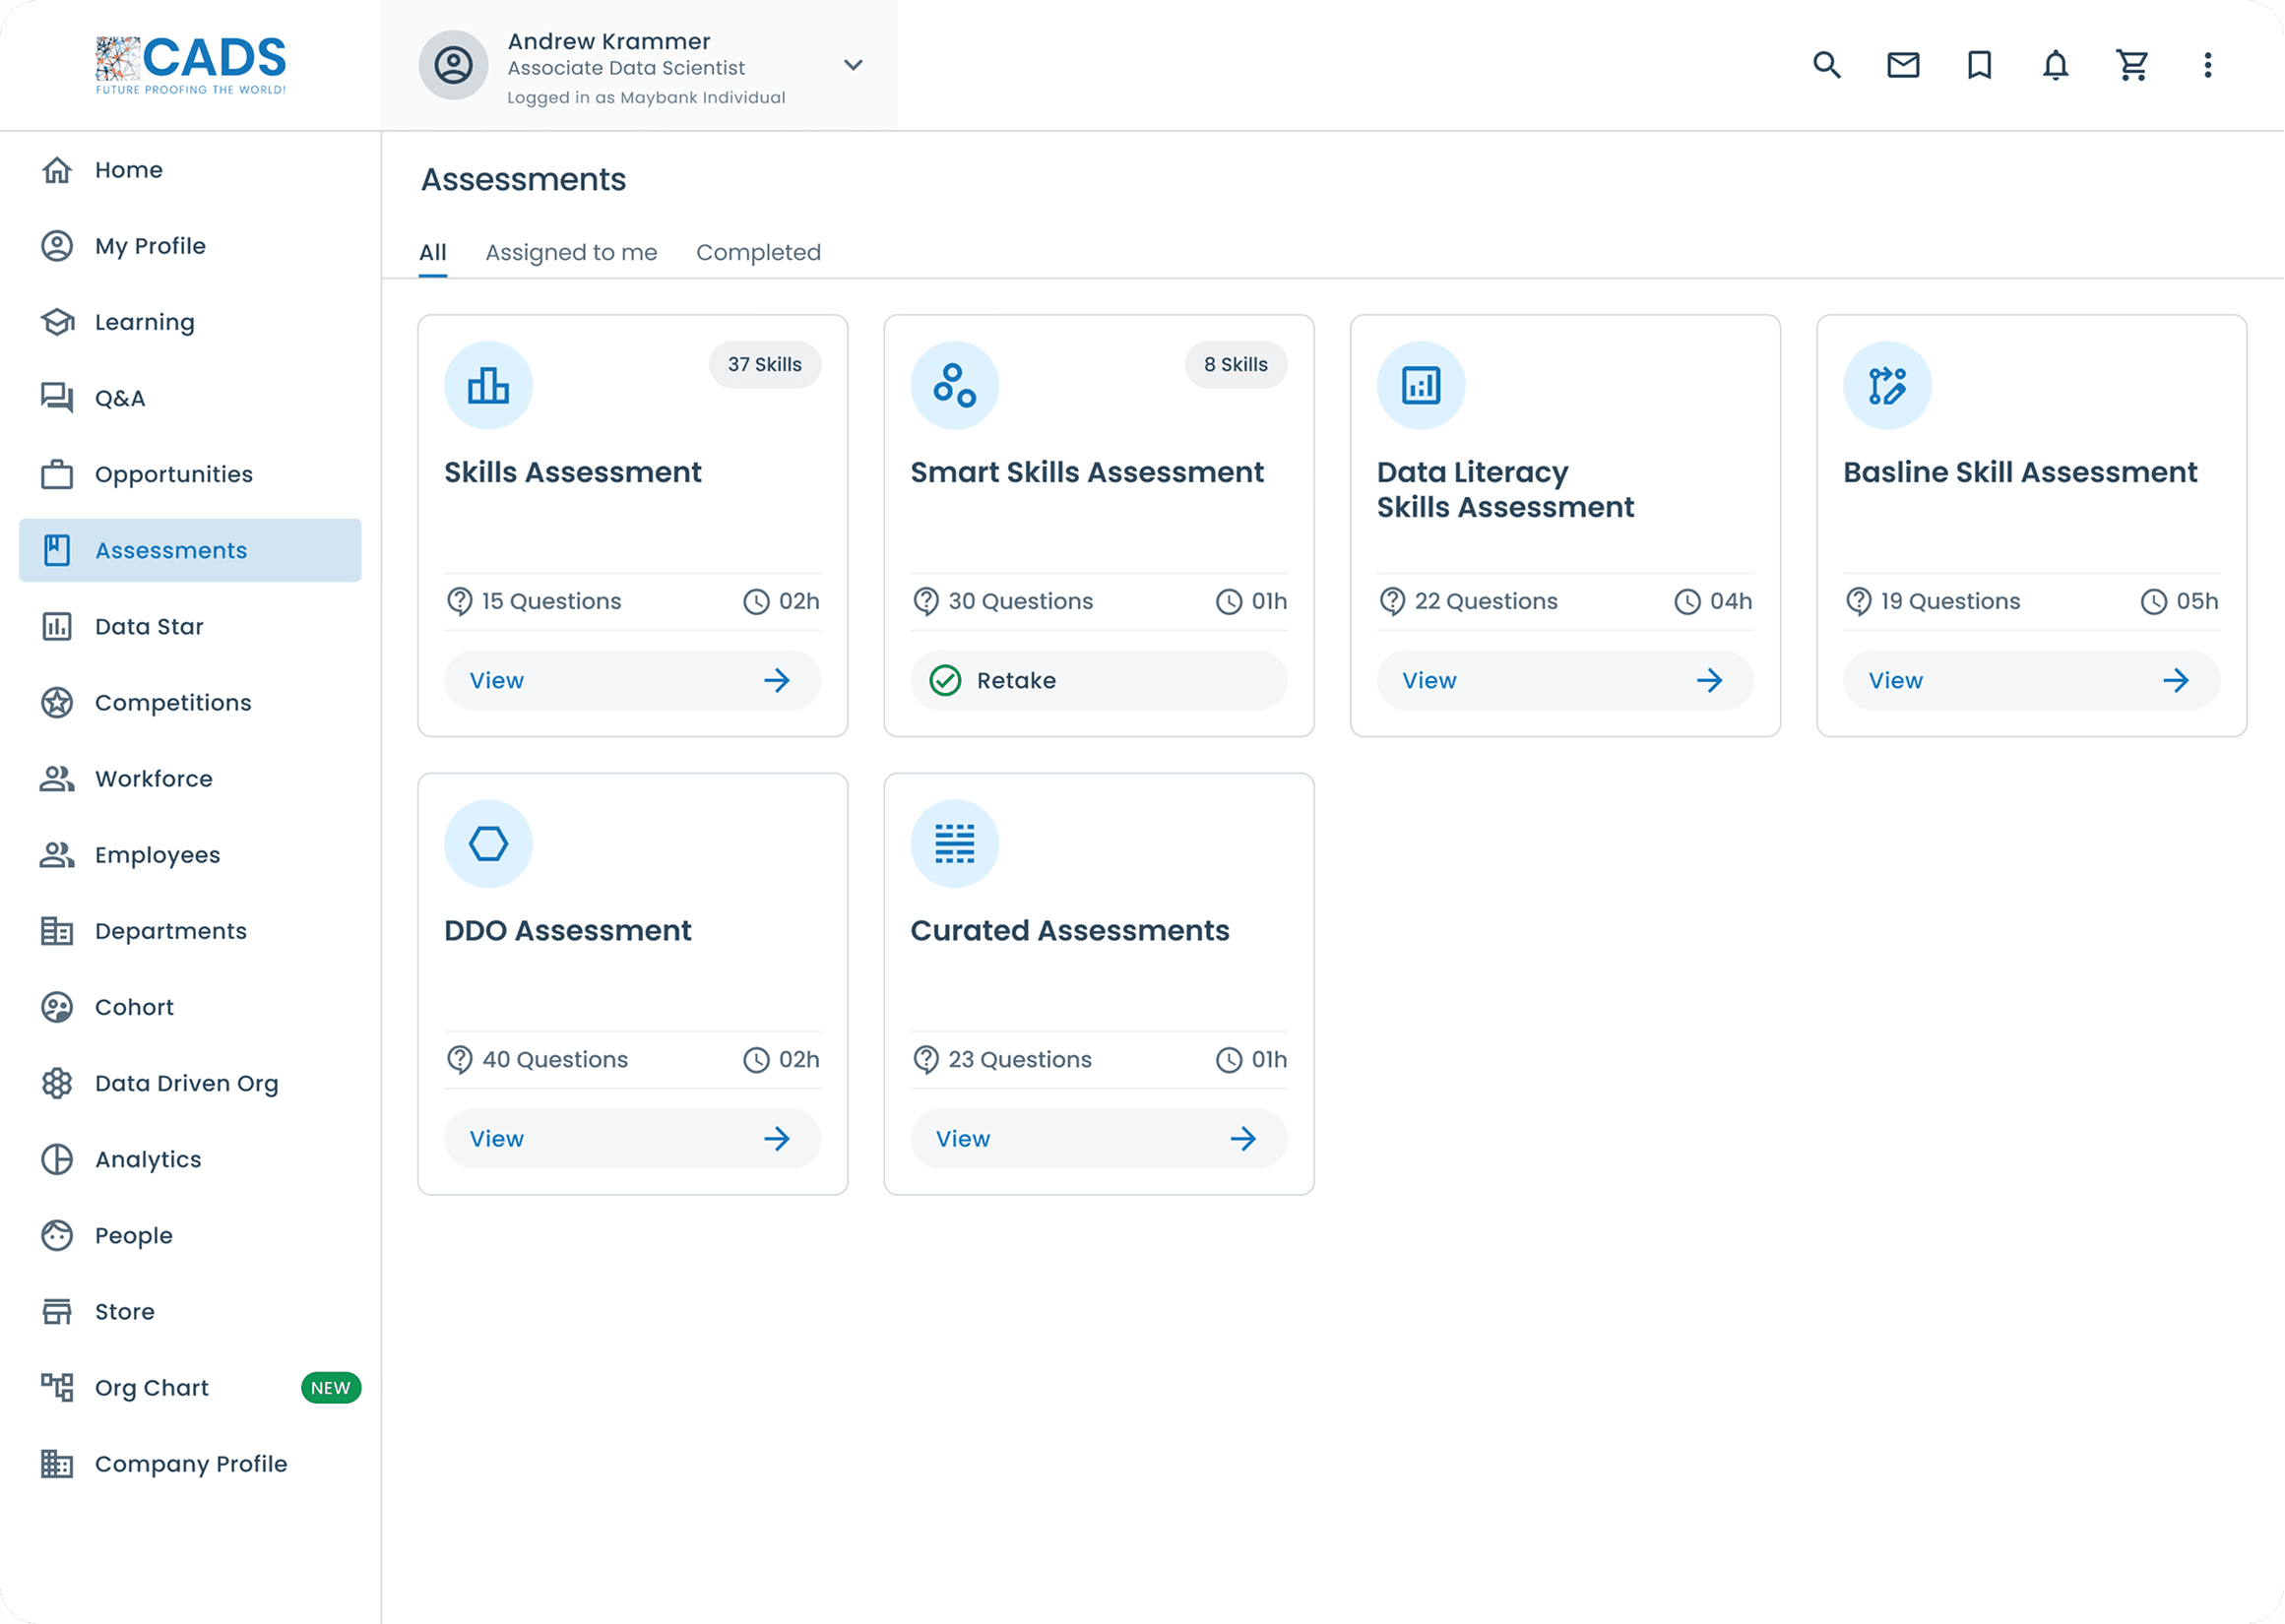The image size is (2285, 1624).
Task: Open the shopping cart icon
Action: pyautogui.click(x=2131, y=65)
